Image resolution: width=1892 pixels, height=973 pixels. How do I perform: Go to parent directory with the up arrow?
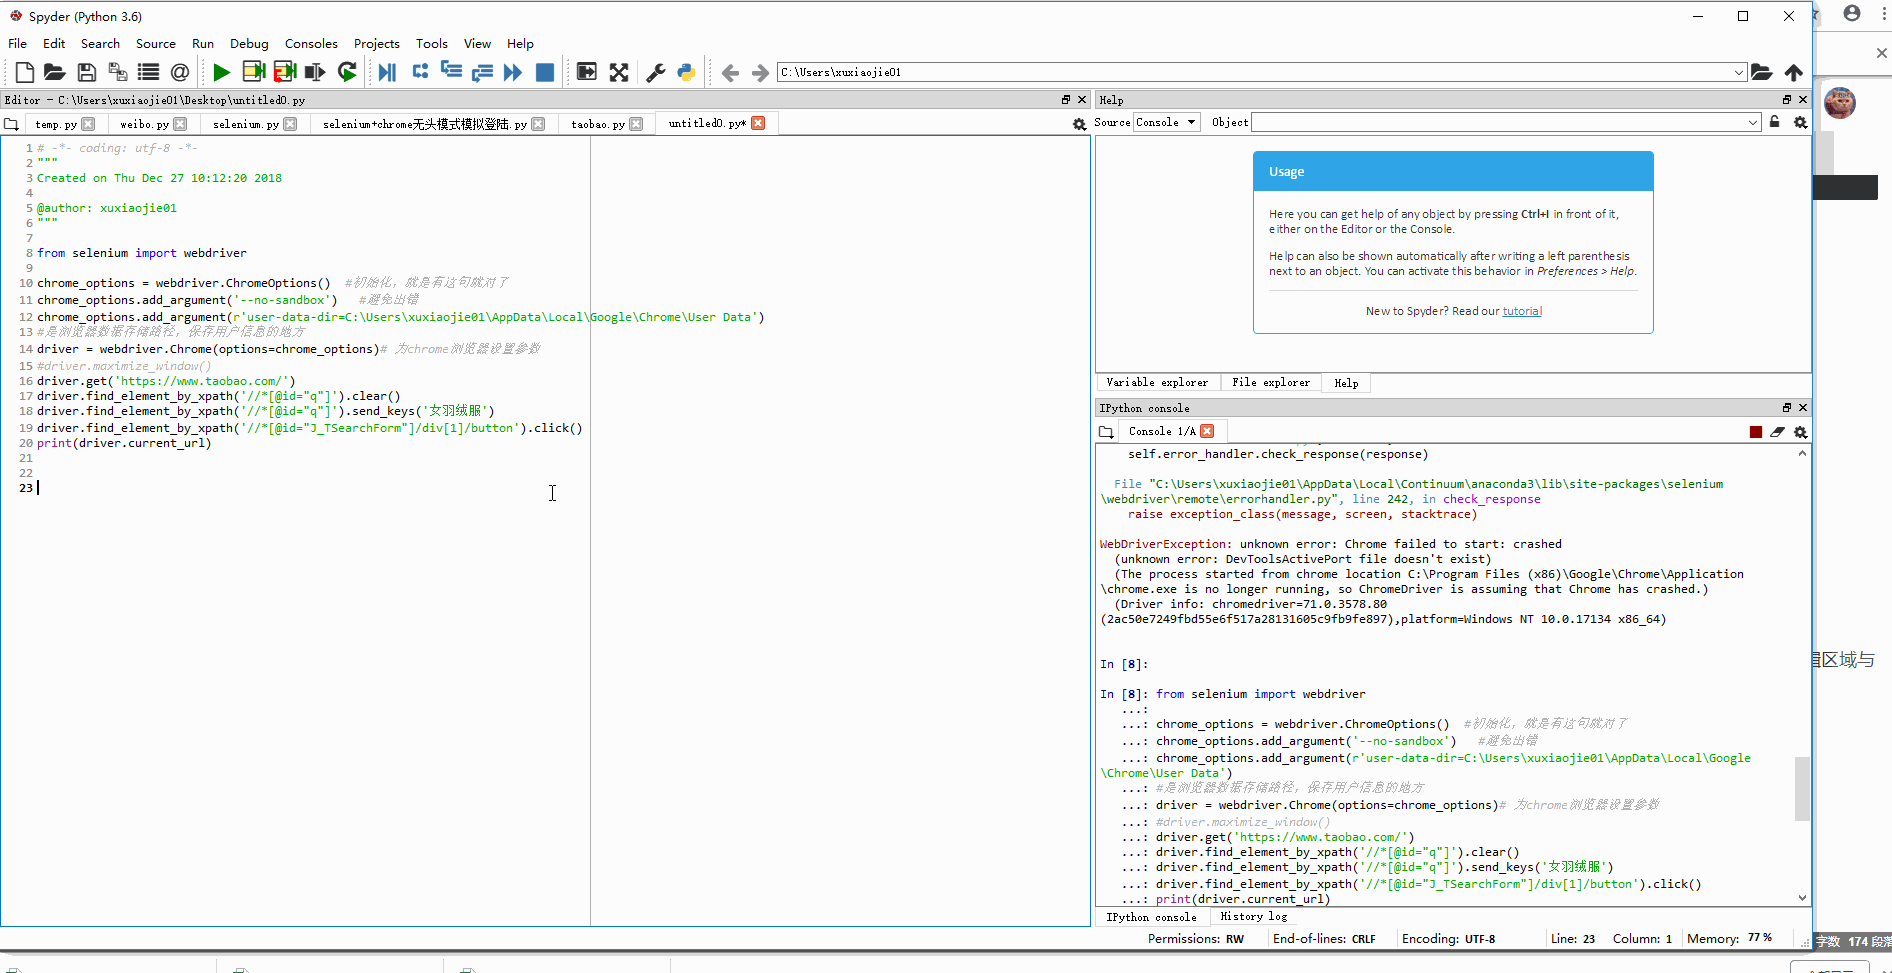pos(1793,72)
